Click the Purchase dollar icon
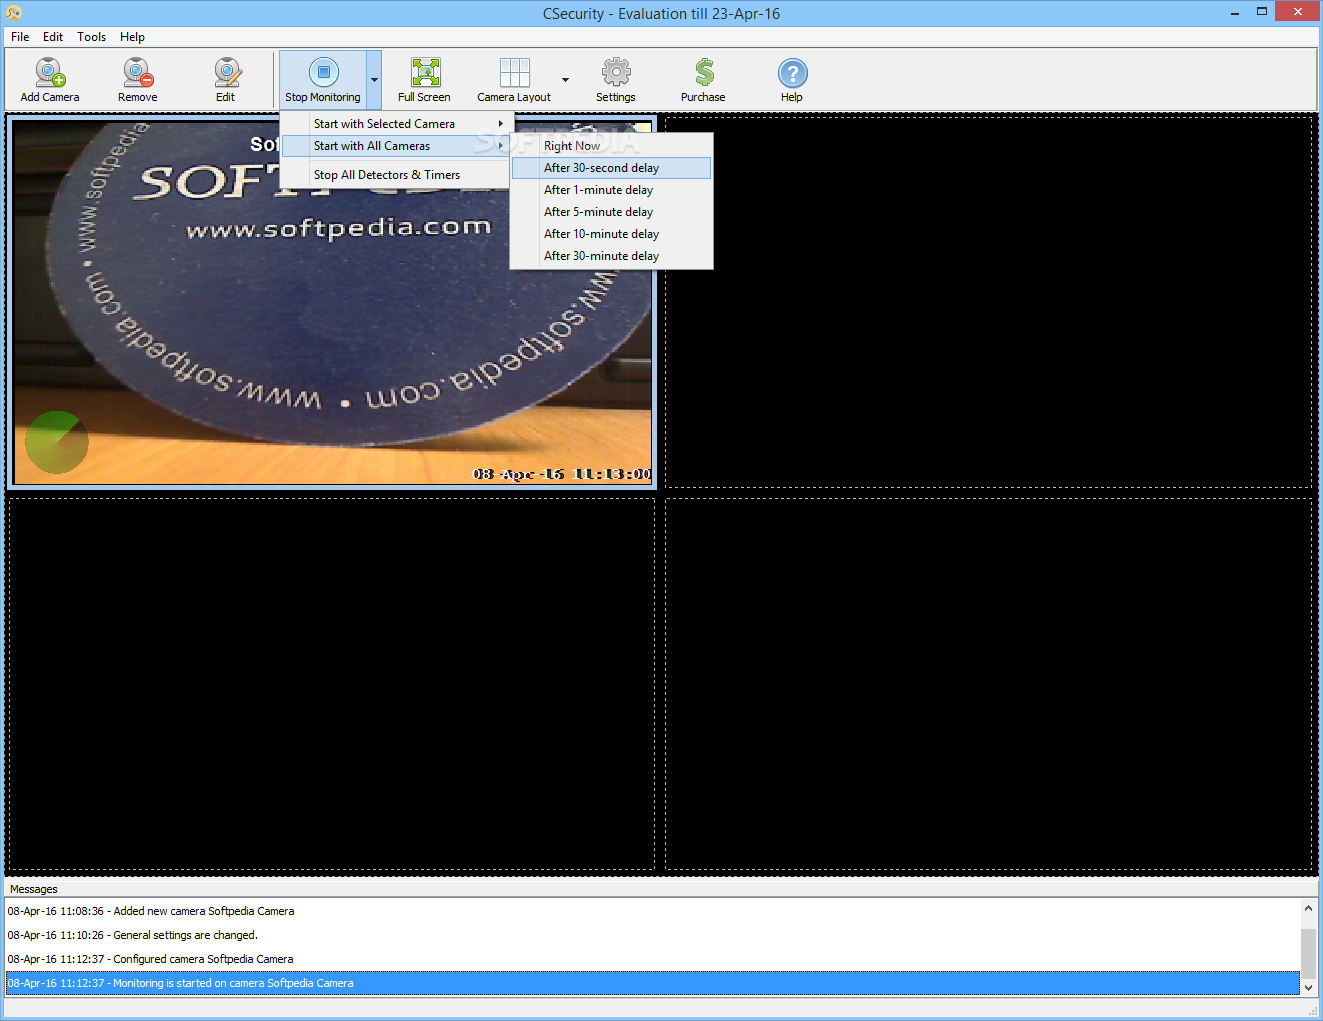 pyautogui.click(x=703, y=80)
